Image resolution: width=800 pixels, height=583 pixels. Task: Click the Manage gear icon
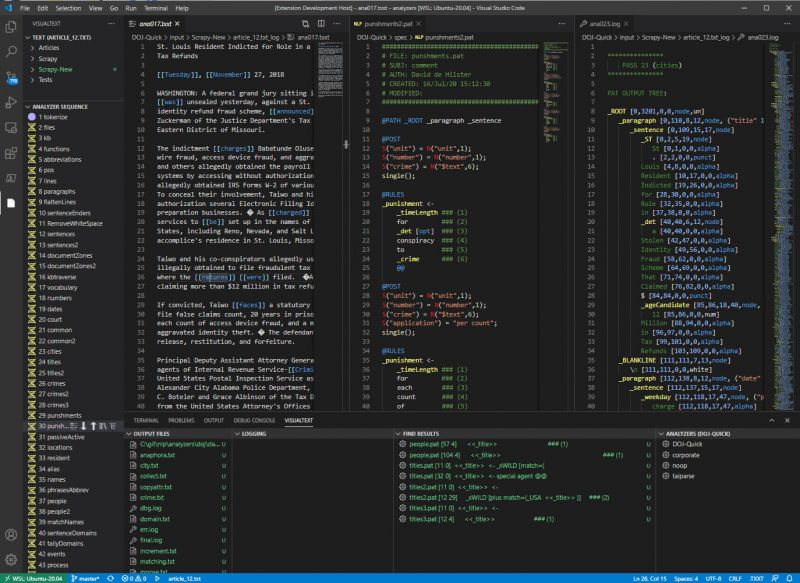point(12,558)
